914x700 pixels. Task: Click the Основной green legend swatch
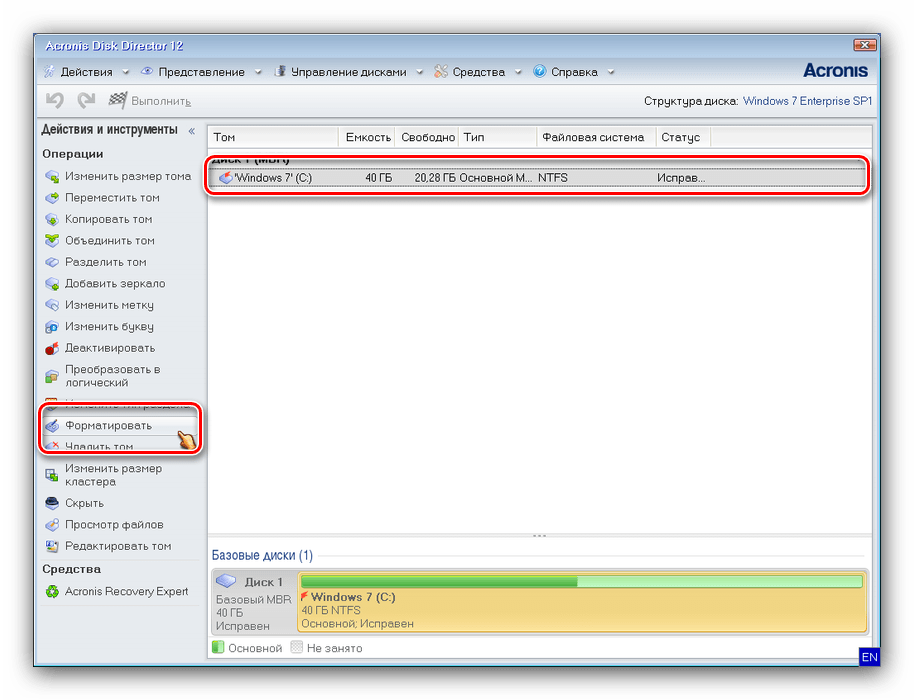pyautogui.click(x=218, y=647)
